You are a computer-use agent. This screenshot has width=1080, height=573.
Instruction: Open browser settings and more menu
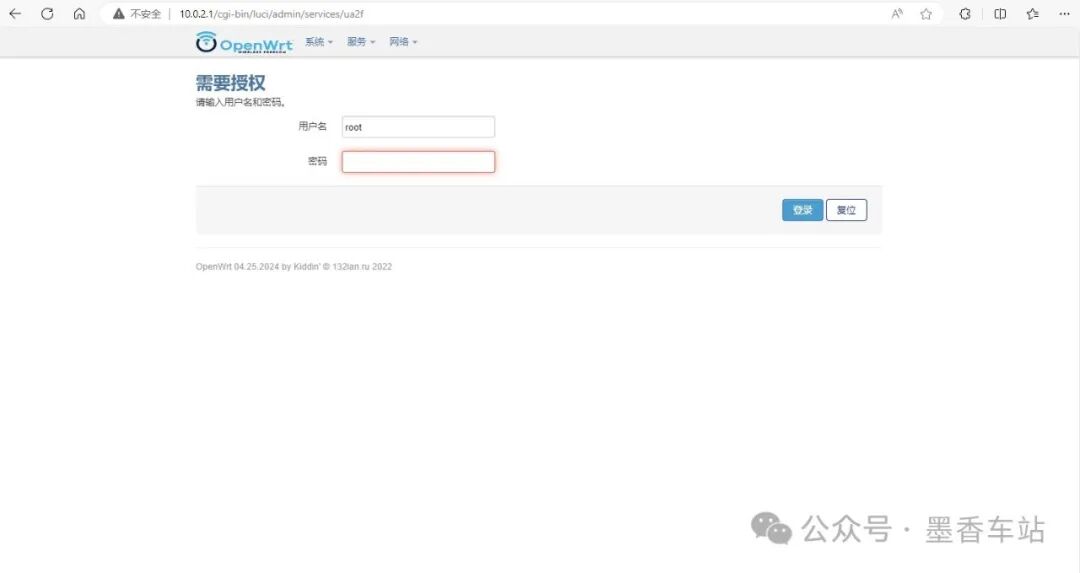click(x=1064, y=14)
